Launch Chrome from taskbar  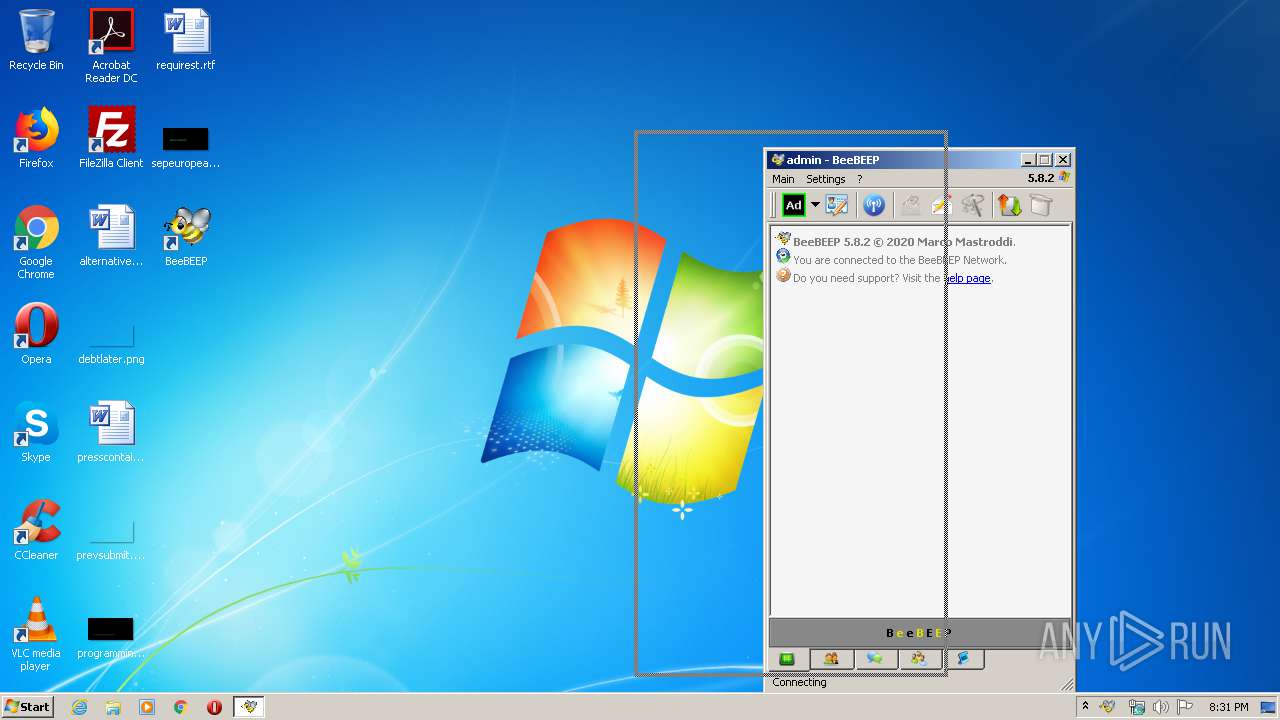click(181, 707)
